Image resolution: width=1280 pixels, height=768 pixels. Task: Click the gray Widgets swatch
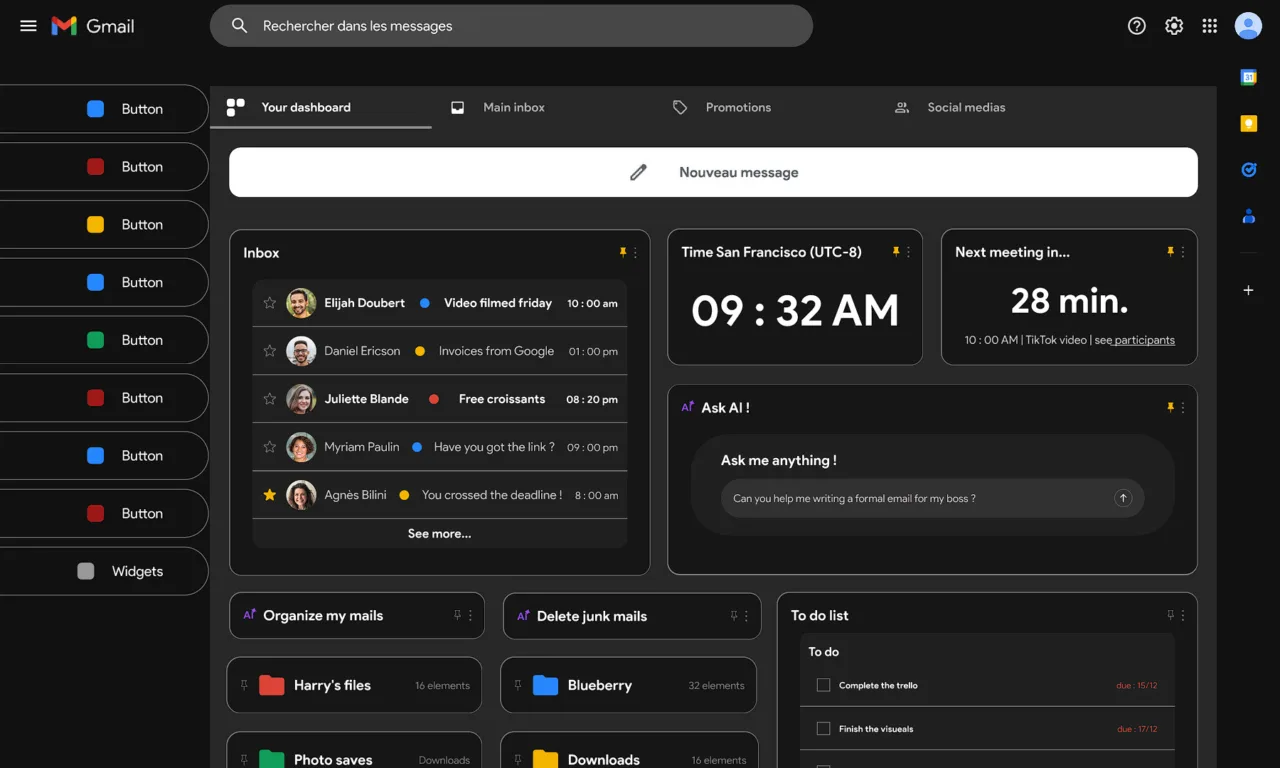tap(86, 571)
